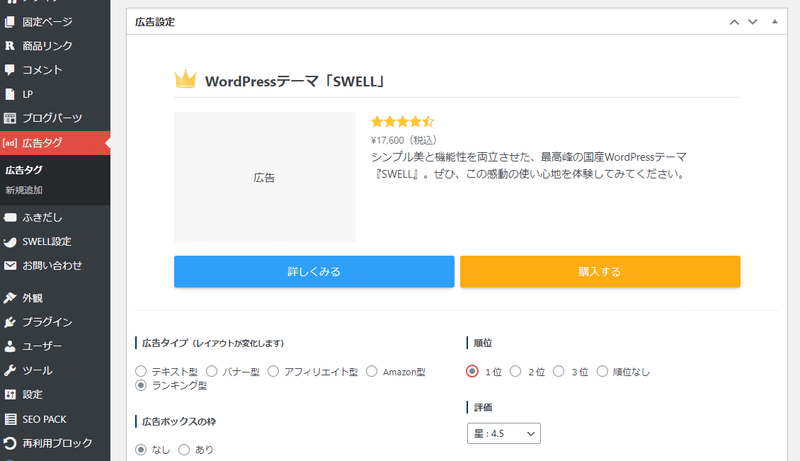Open 新規追加 submenu item

24,190
